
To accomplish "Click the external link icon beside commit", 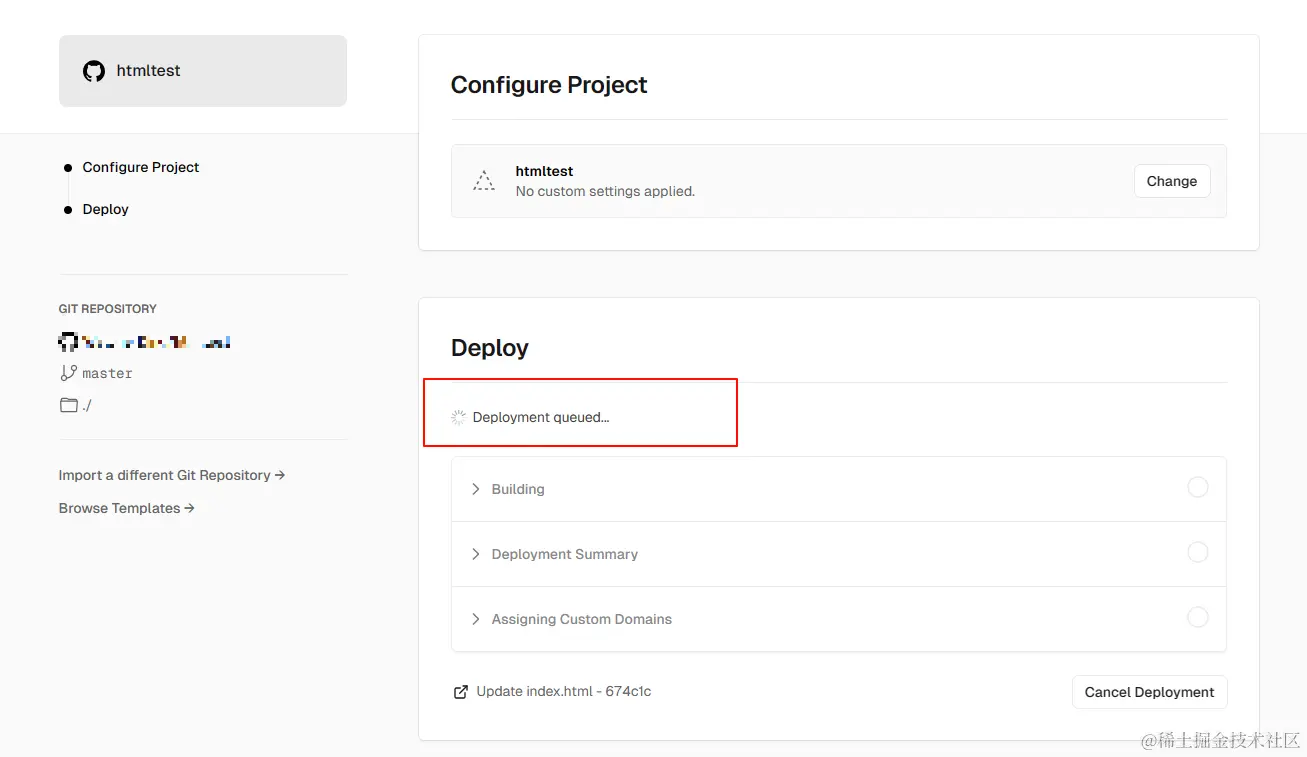I will [x=461, y=692].
